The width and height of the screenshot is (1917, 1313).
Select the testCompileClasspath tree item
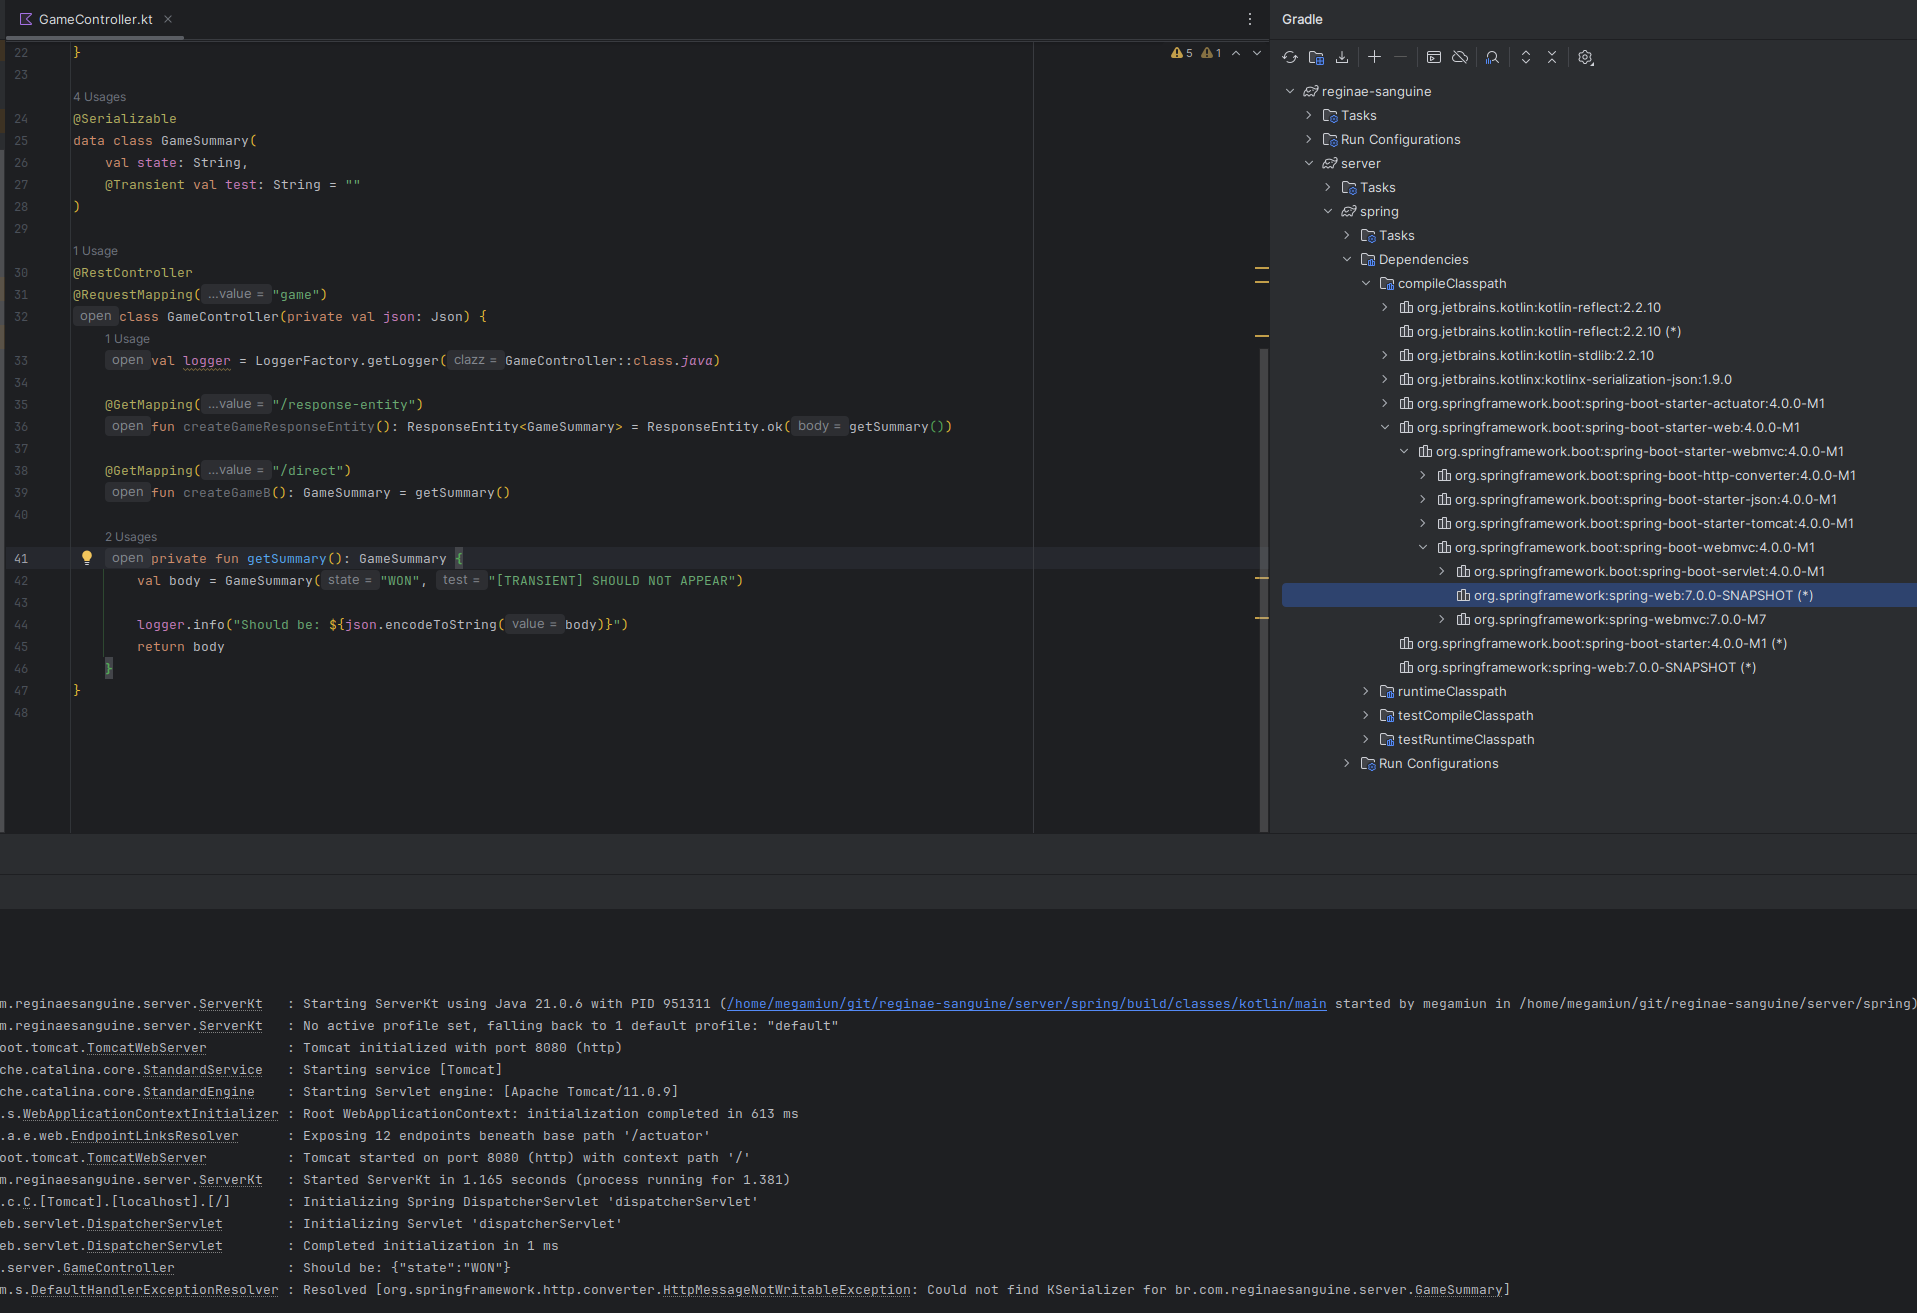[1465, 716]
